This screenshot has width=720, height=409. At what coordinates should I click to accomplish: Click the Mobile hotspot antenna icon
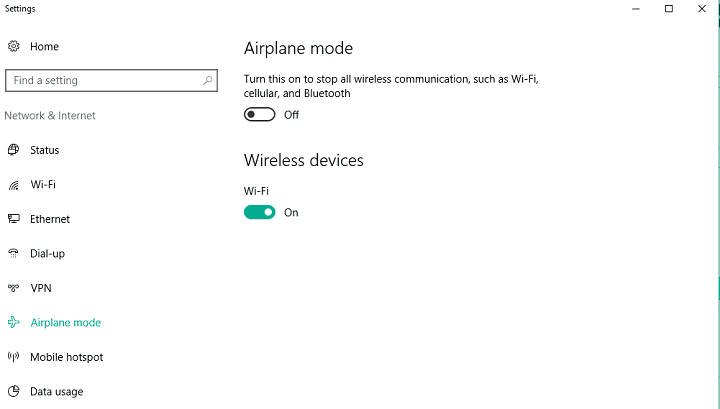click(x=14, y=357)
